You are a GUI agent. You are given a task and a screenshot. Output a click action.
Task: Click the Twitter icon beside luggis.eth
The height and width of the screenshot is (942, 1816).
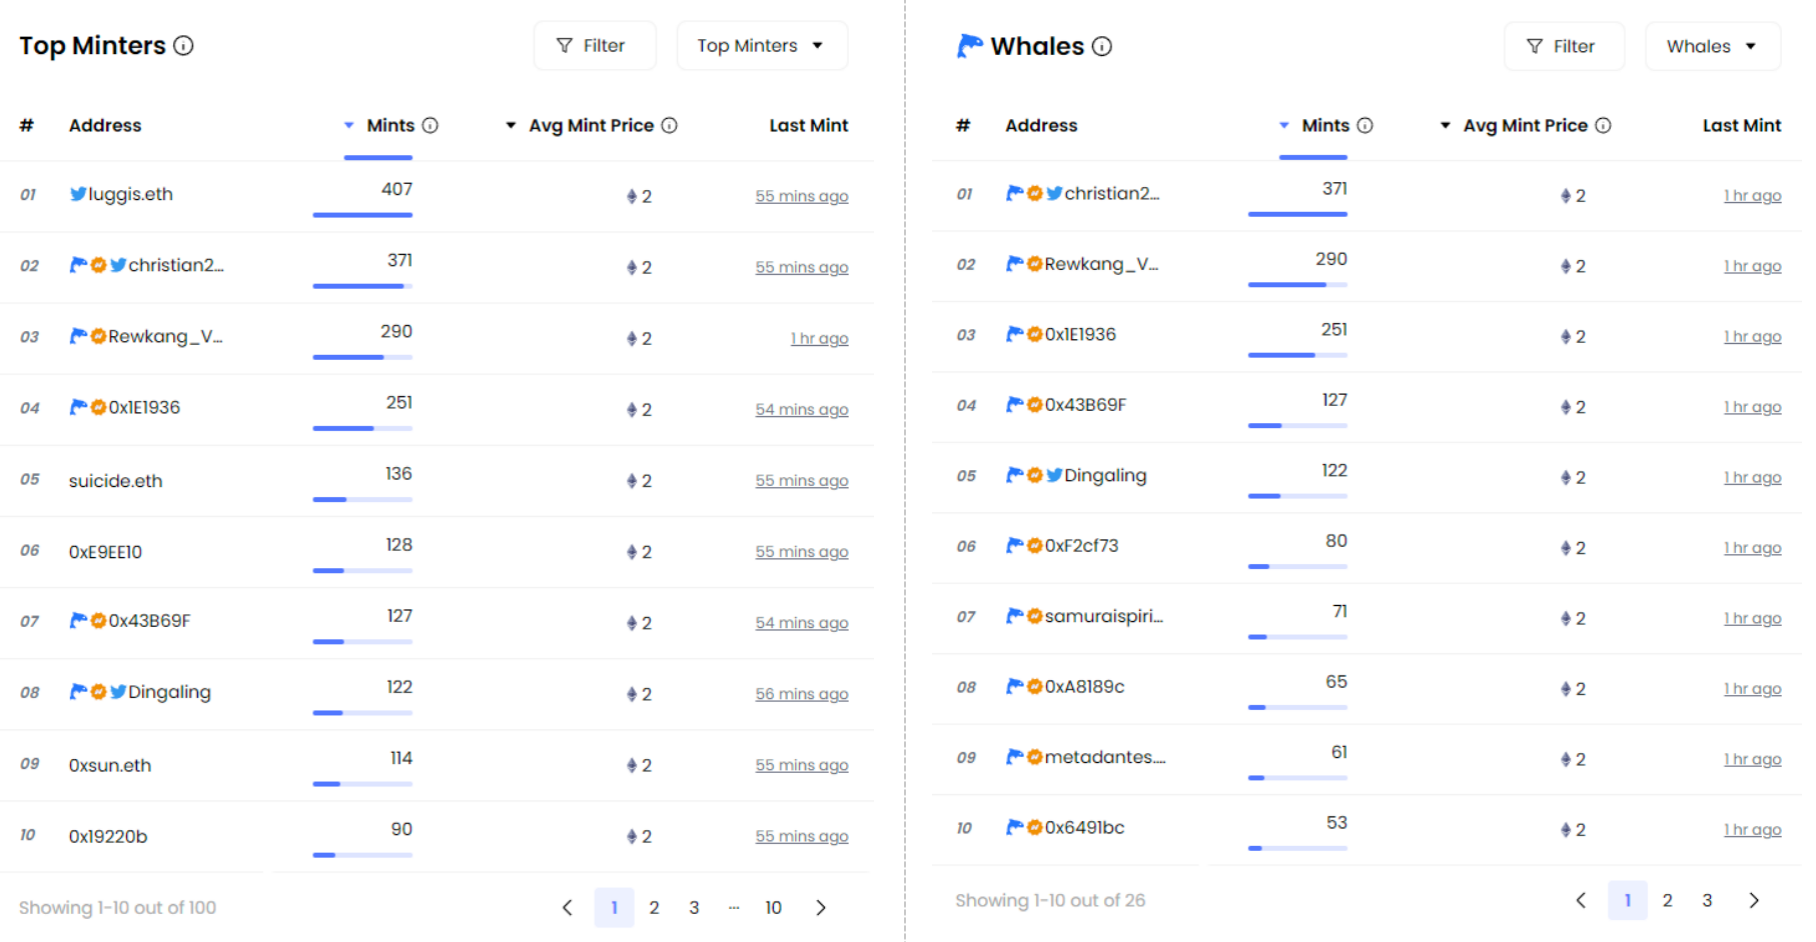click(78, 194)
